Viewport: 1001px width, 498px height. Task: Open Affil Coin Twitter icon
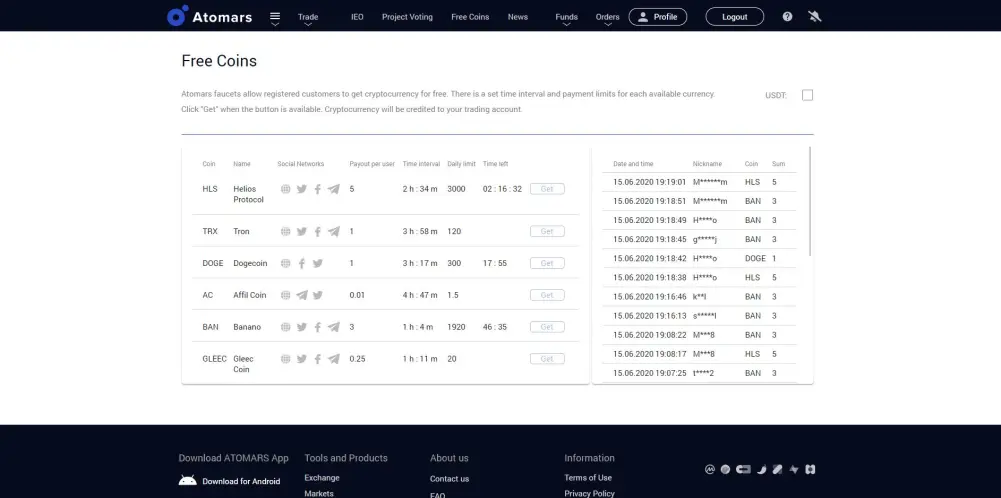click(x=318, y=295)
